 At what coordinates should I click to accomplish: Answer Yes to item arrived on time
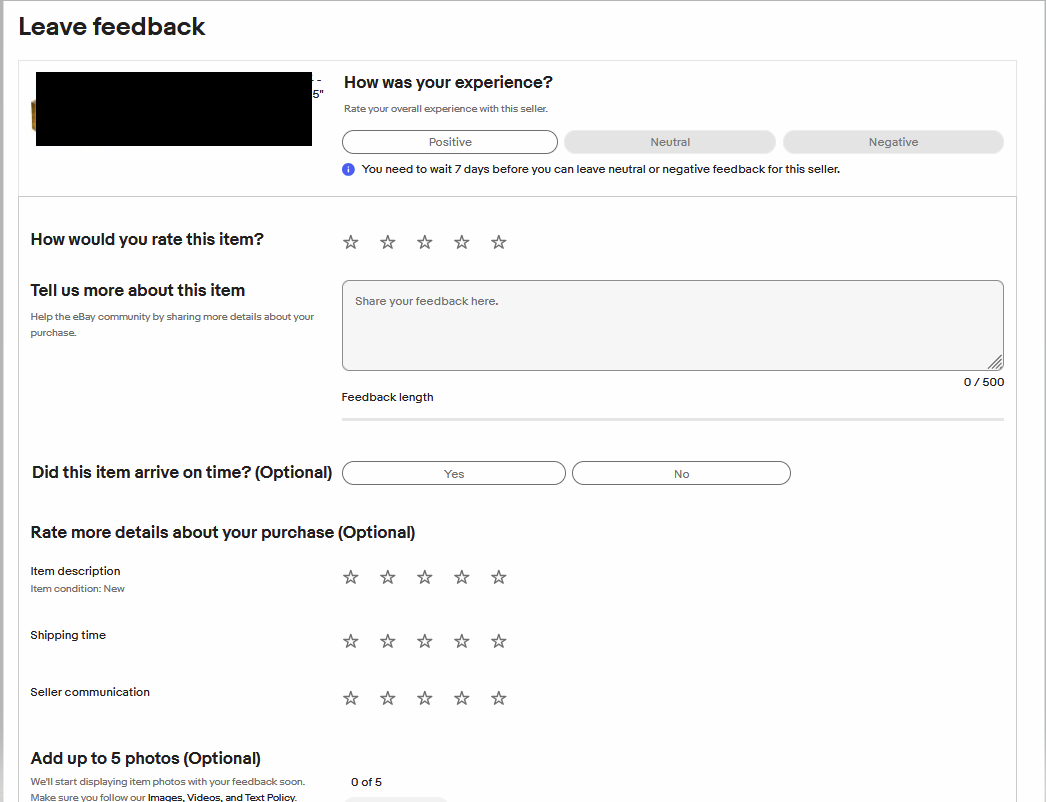(454, 473)
